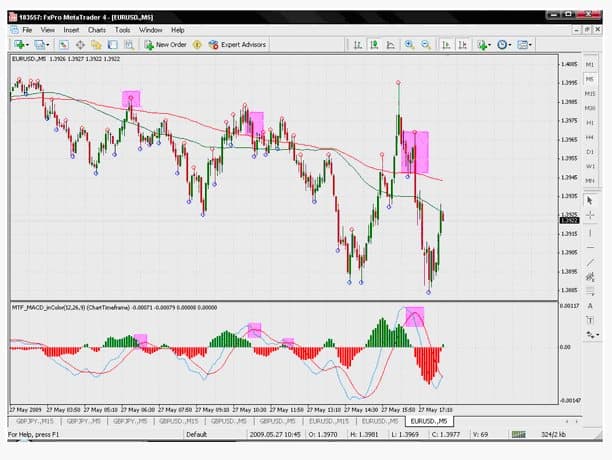Enable the M1 timeframe button

[589, 63]
